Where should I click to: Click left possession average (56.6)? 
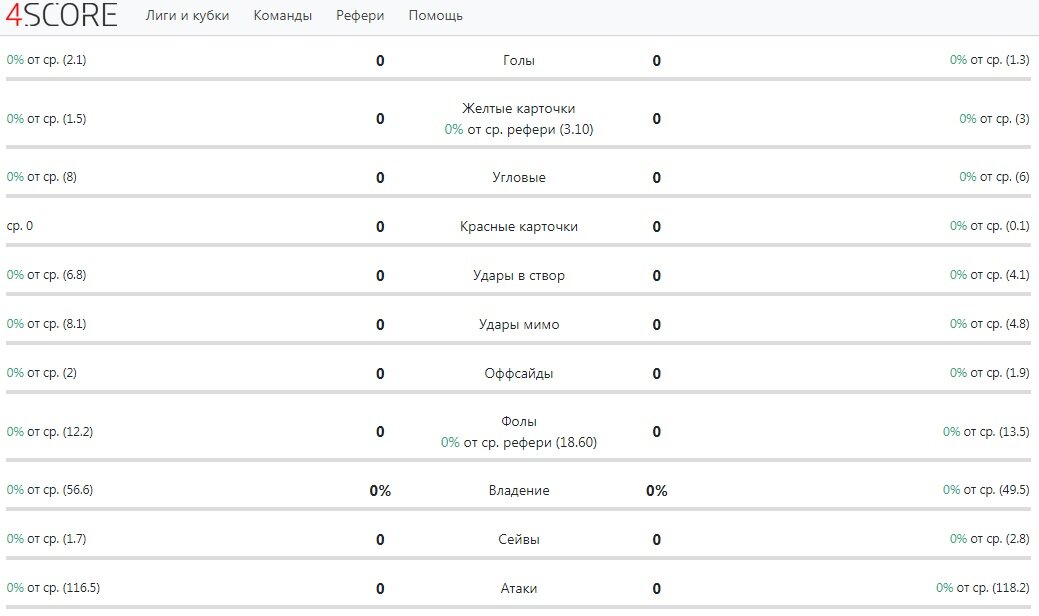(x=50, y=490)
